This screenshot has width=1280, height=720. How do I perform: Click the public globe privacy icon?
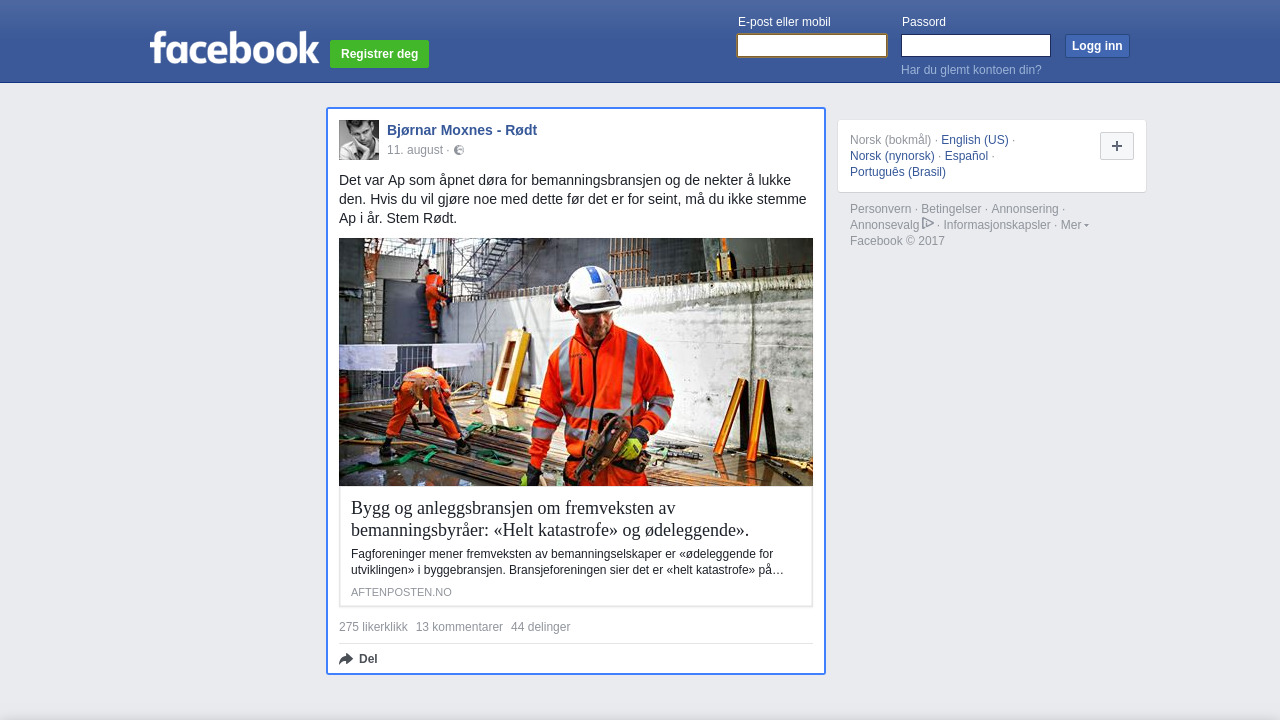pyautogui.click(x=459, y=150)
